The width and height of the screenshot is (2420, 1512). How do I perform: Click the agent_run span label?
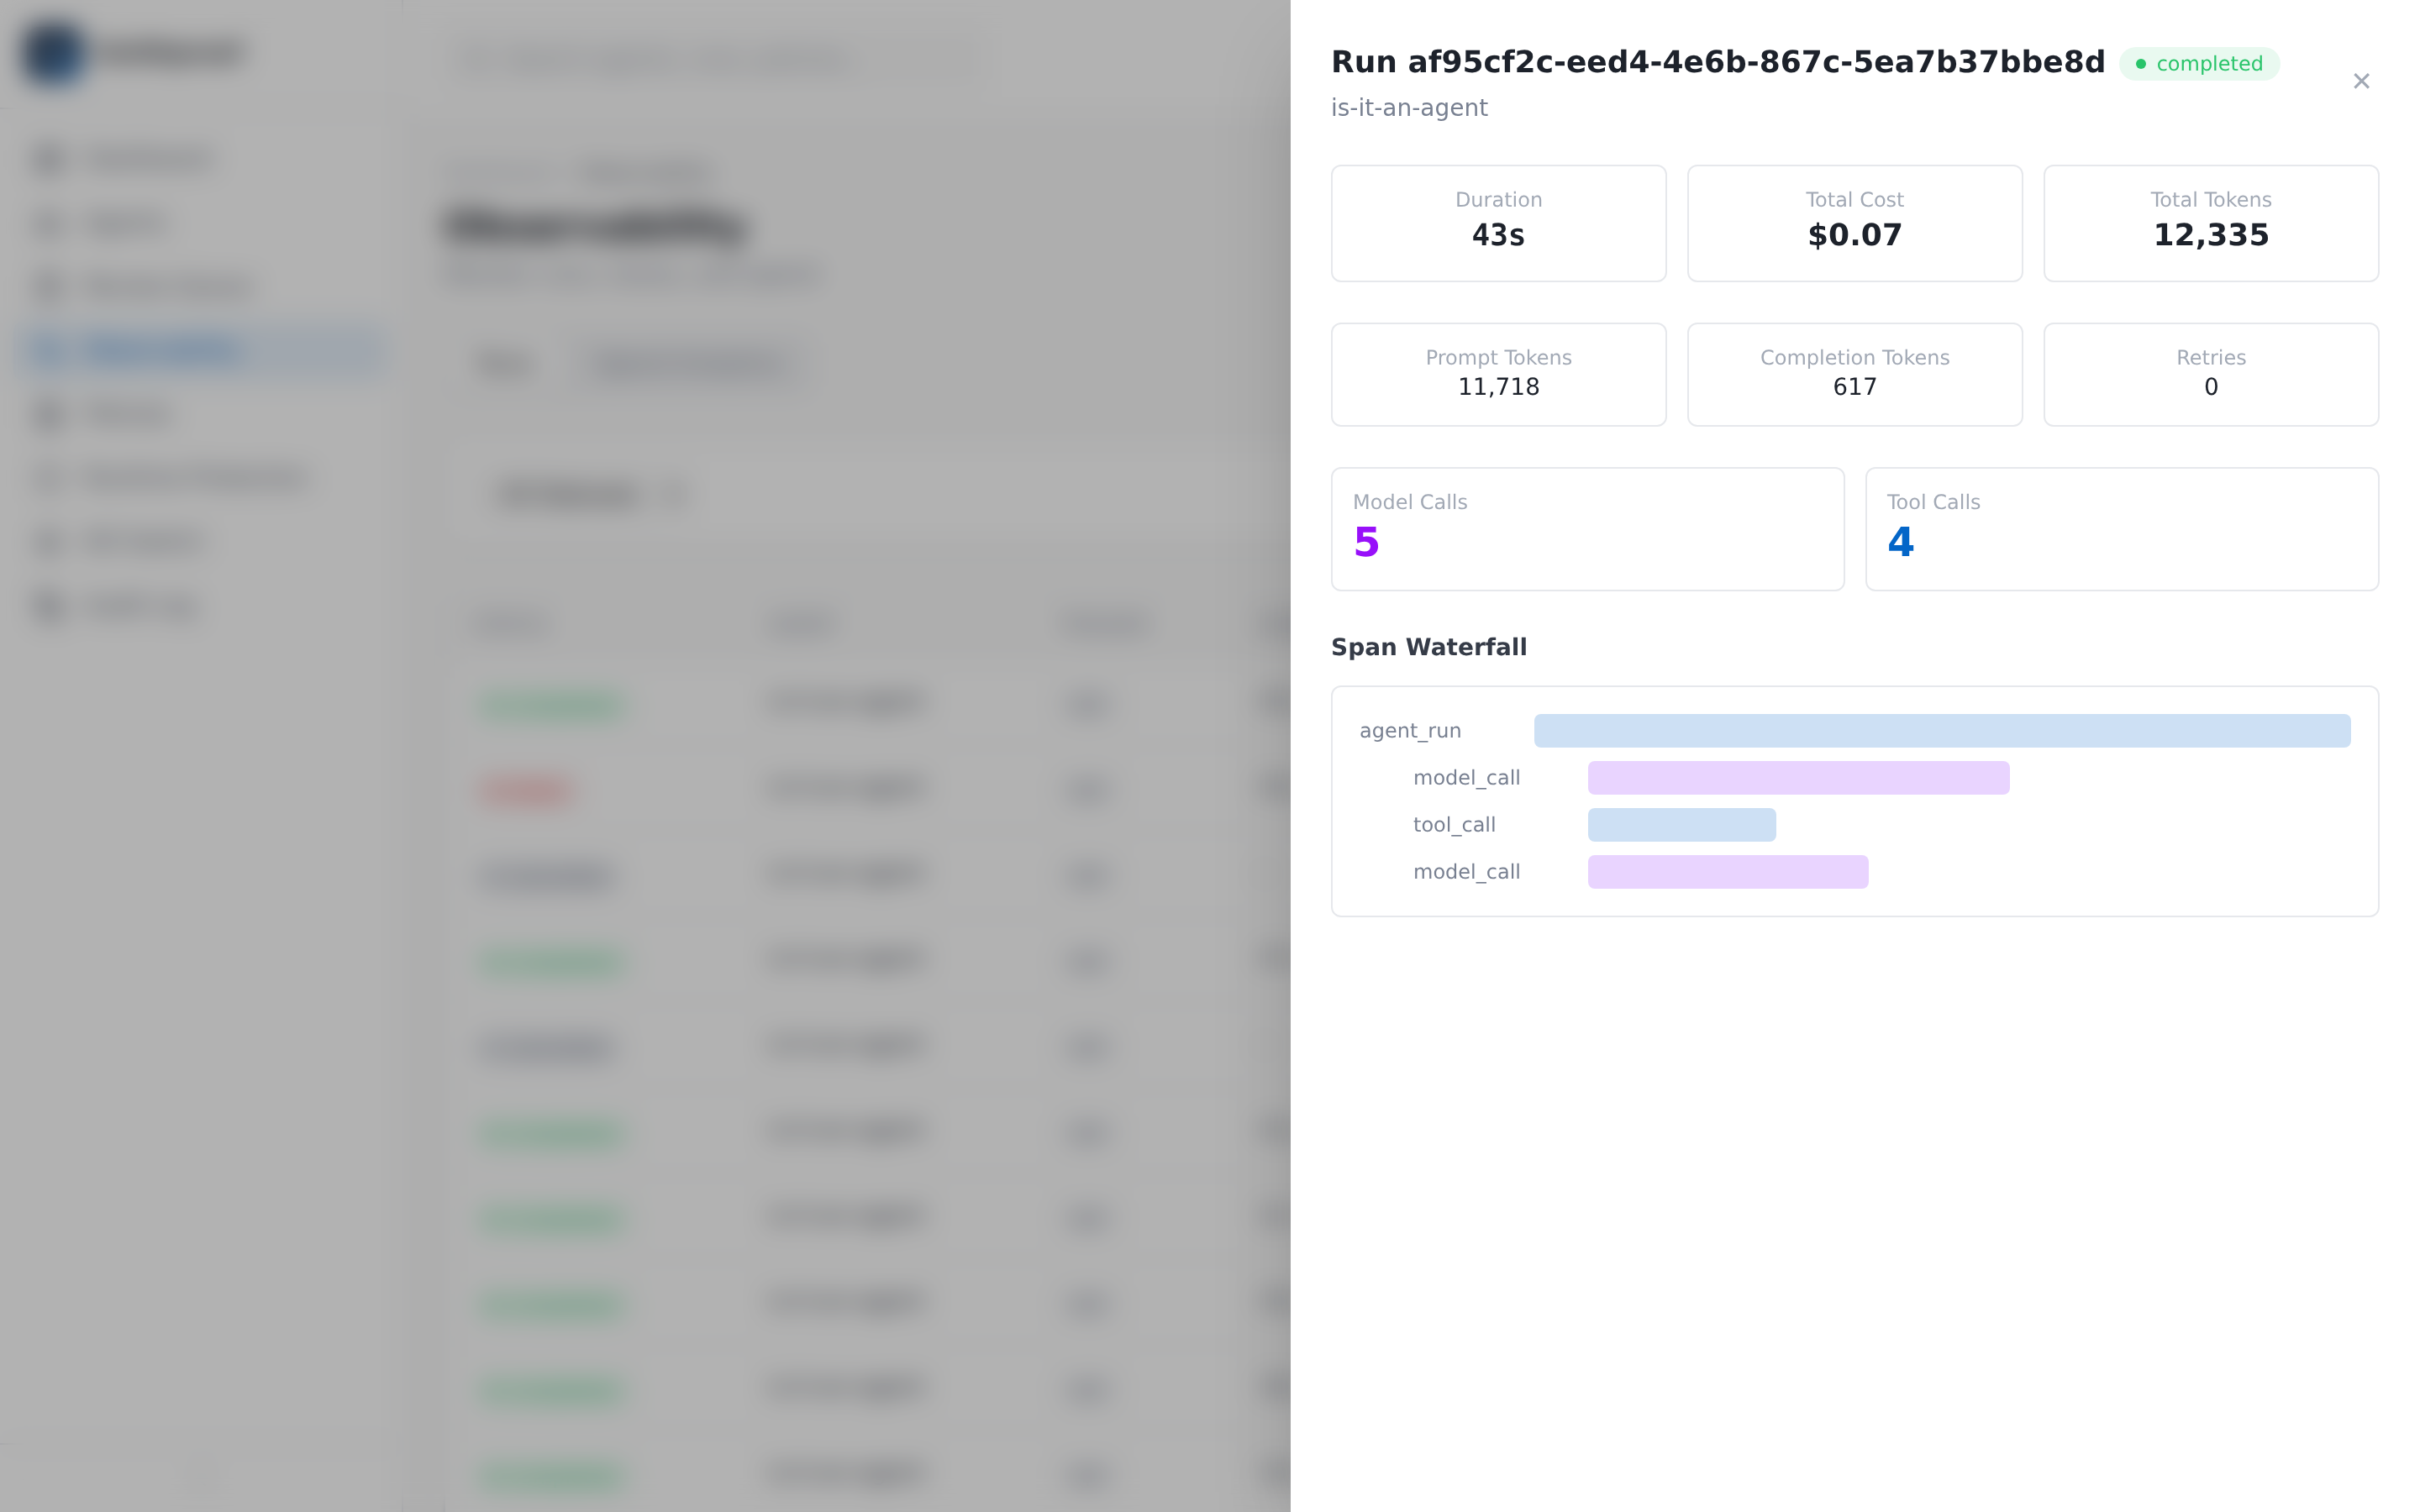[x=1410, y=731]
